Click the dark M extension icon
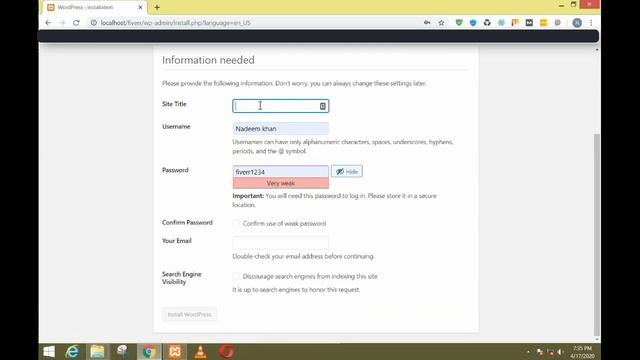The image size is (640, 360). (529, 23)
